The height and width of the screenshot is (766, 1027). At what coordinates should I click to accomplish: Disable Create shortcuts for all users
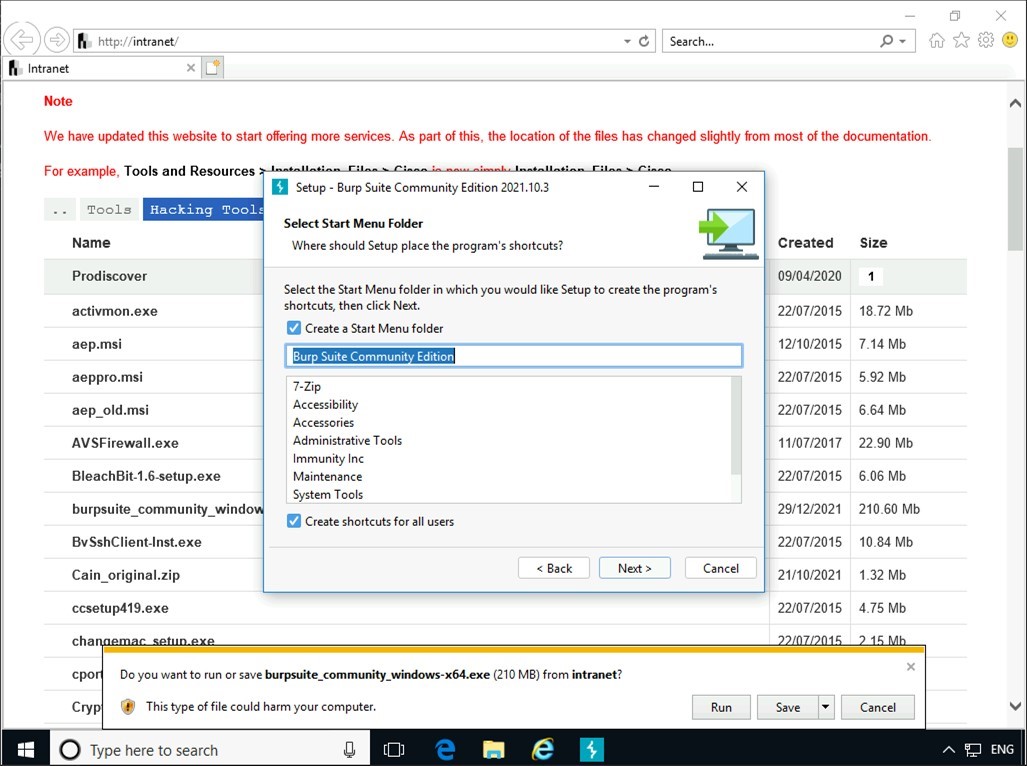coord(293,521)
